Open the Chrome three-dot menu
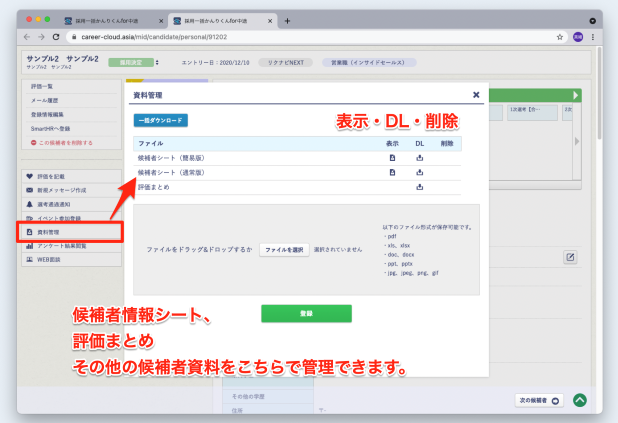The width and height of the screenshot is (618, 423). click(x=595, y=37)
